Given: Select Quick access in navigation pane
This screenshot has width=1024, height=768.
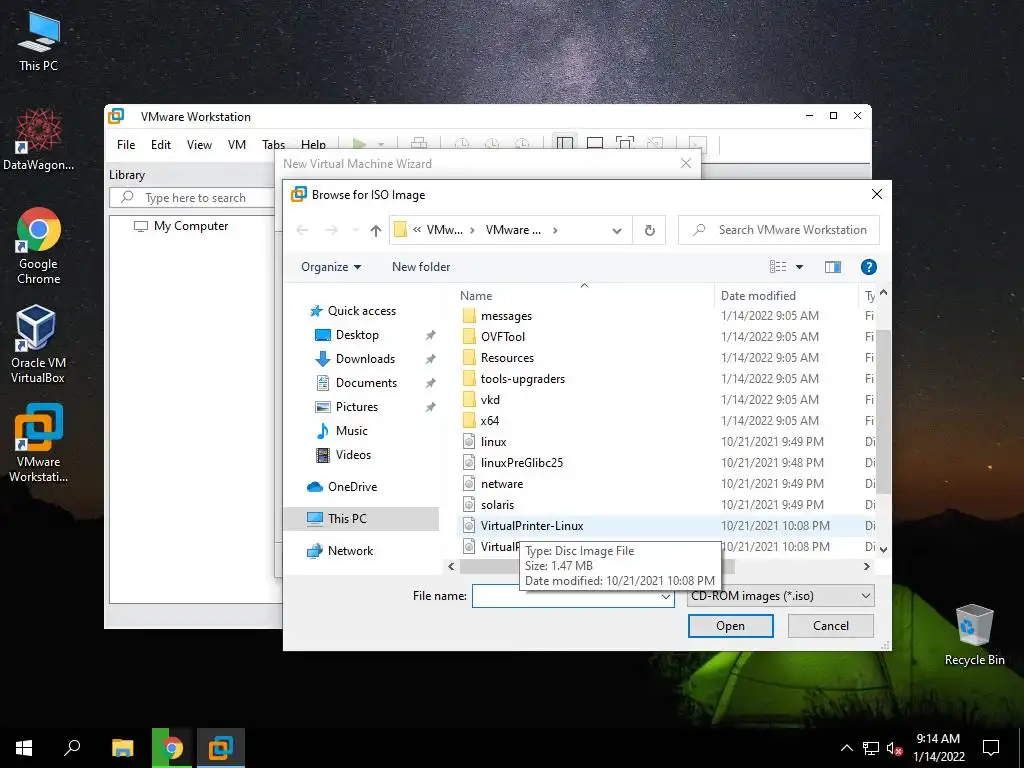Looking at the screenshot, I should 361,311.
